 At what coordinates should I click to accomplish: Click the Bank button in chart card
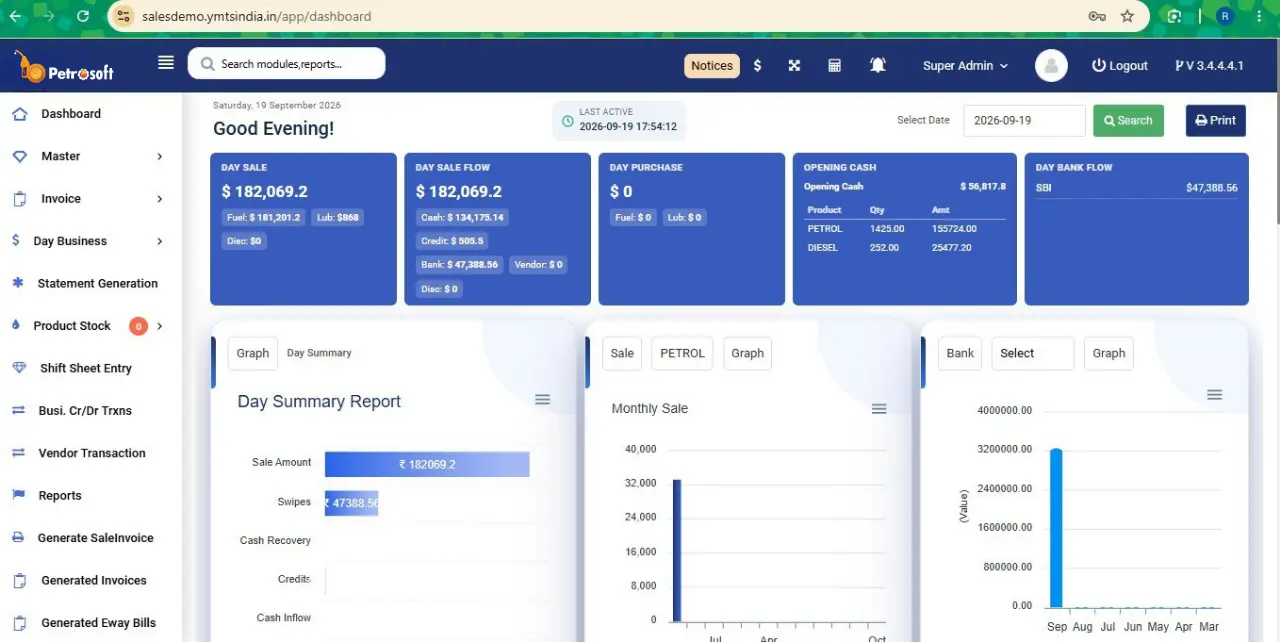pyautogui.click(x=960, y=353)
